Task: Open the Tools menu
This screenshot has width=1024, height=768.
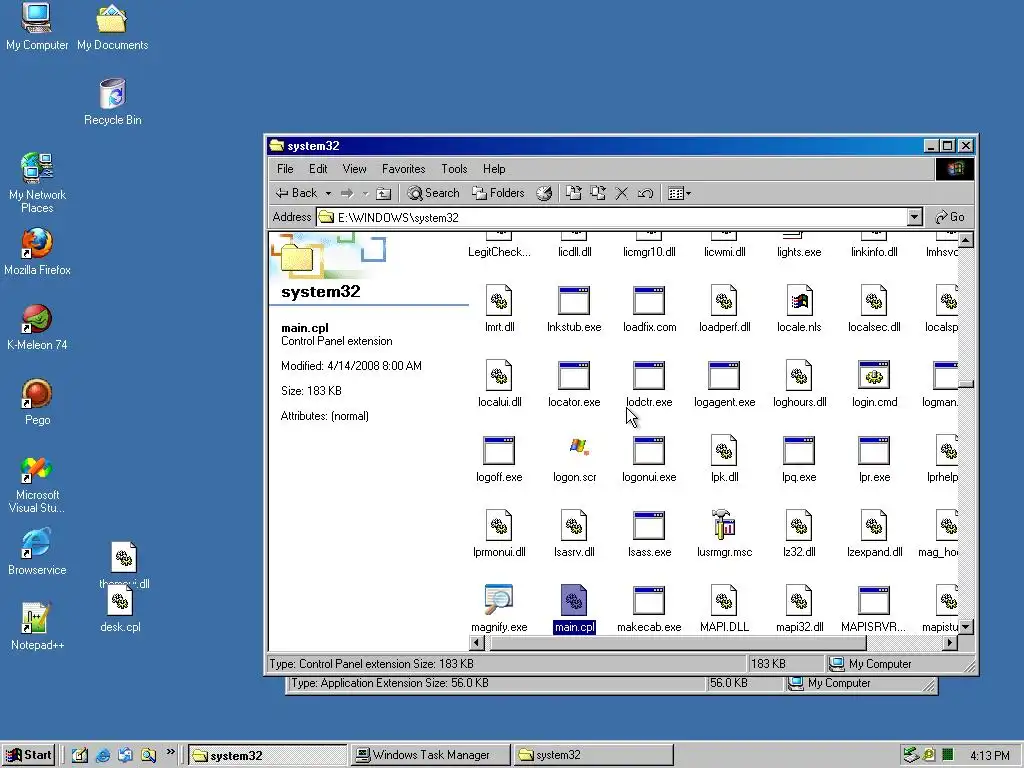Action: tap(454, 169)
